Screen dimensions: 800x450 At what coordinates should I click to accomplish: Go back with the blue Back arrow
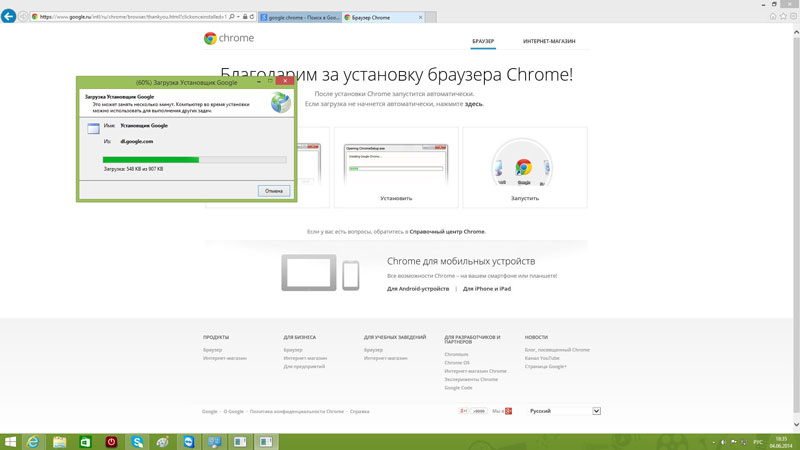tap(8, 16)
